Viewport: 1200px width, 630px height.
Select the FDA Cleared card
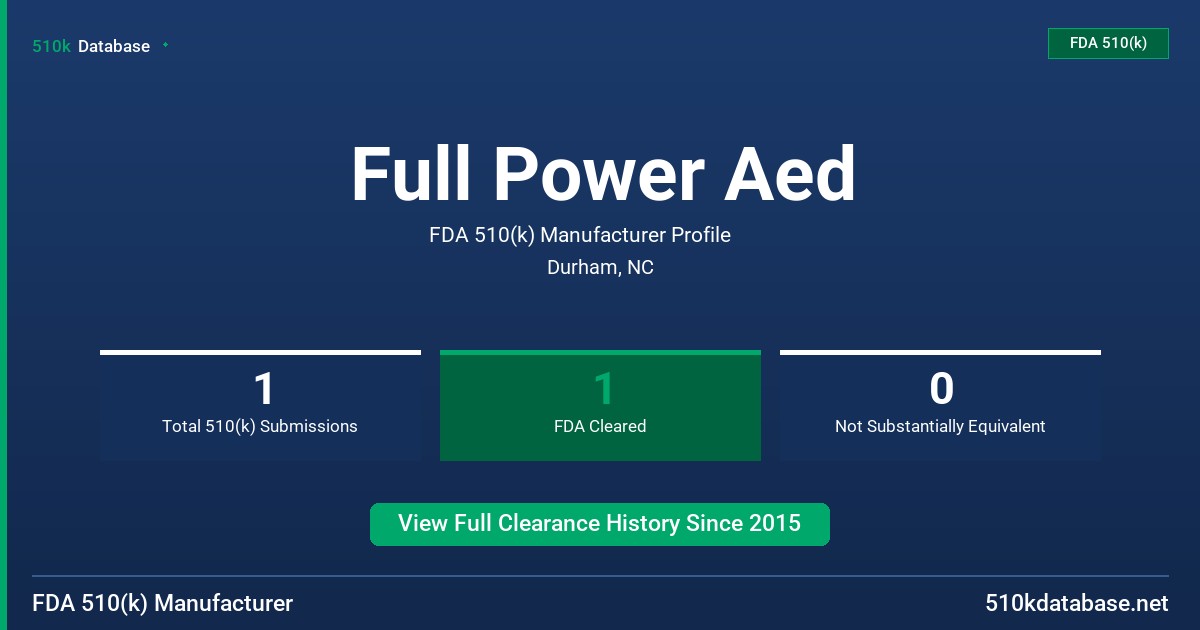600,406
